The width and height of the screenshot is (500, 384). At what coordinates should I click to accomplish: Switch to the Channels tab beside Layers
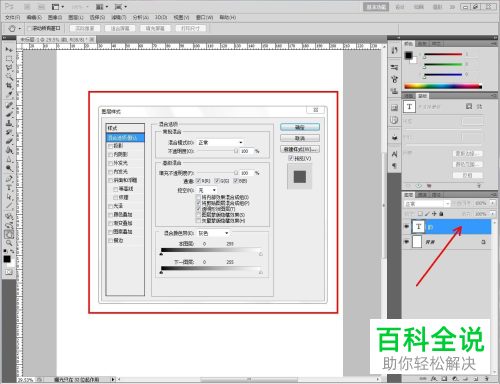[x=422, y=195]
